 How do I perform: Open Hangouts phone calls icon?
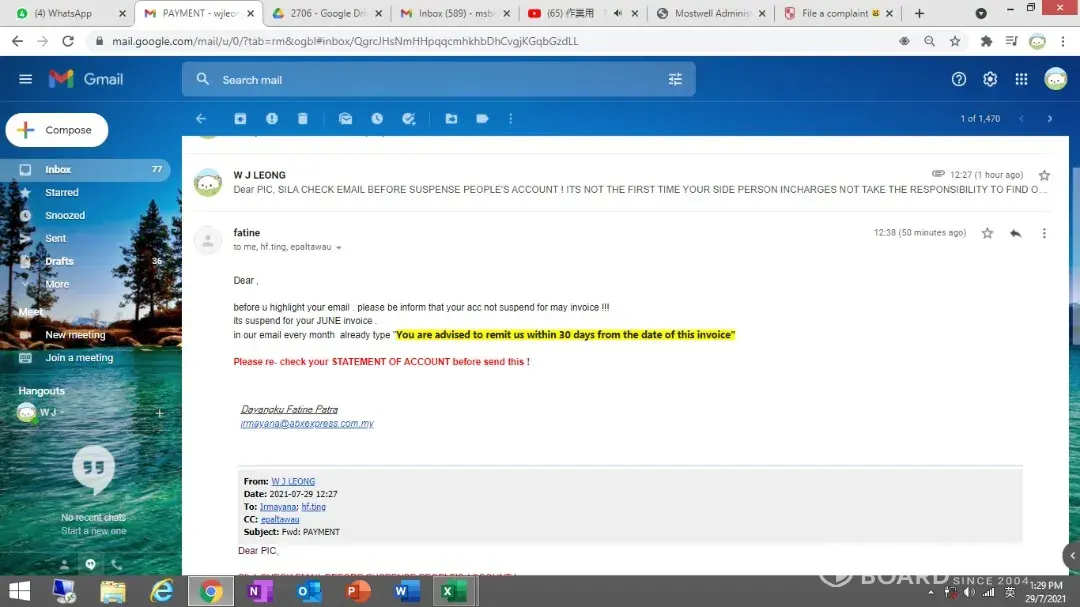pyautogui.click(x=116, y=564)
